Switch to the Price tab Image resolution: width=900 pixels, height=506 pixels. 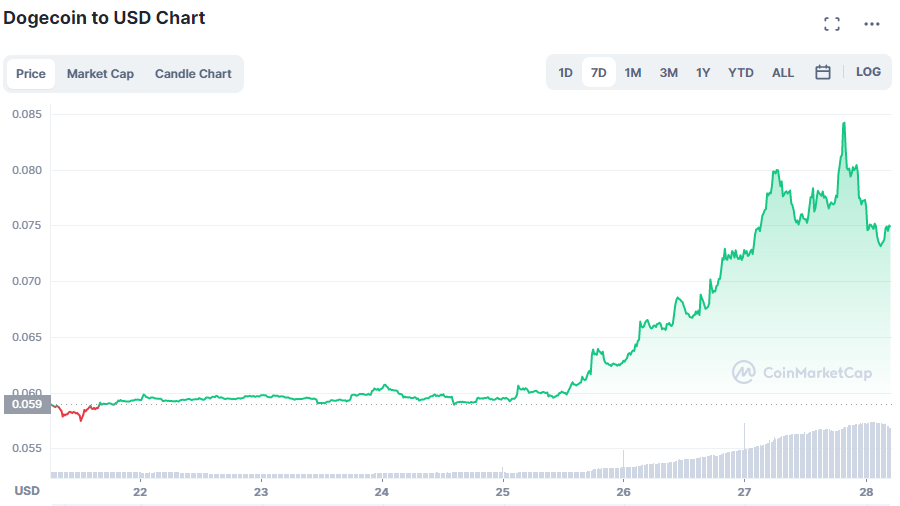[x=31, y=74]
